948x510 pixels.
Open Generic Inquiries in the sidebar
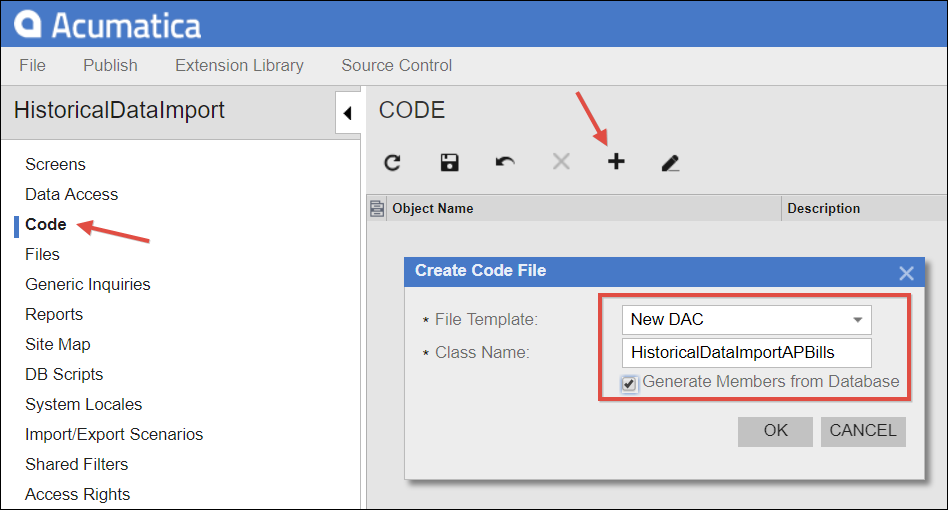pos(88,285)
